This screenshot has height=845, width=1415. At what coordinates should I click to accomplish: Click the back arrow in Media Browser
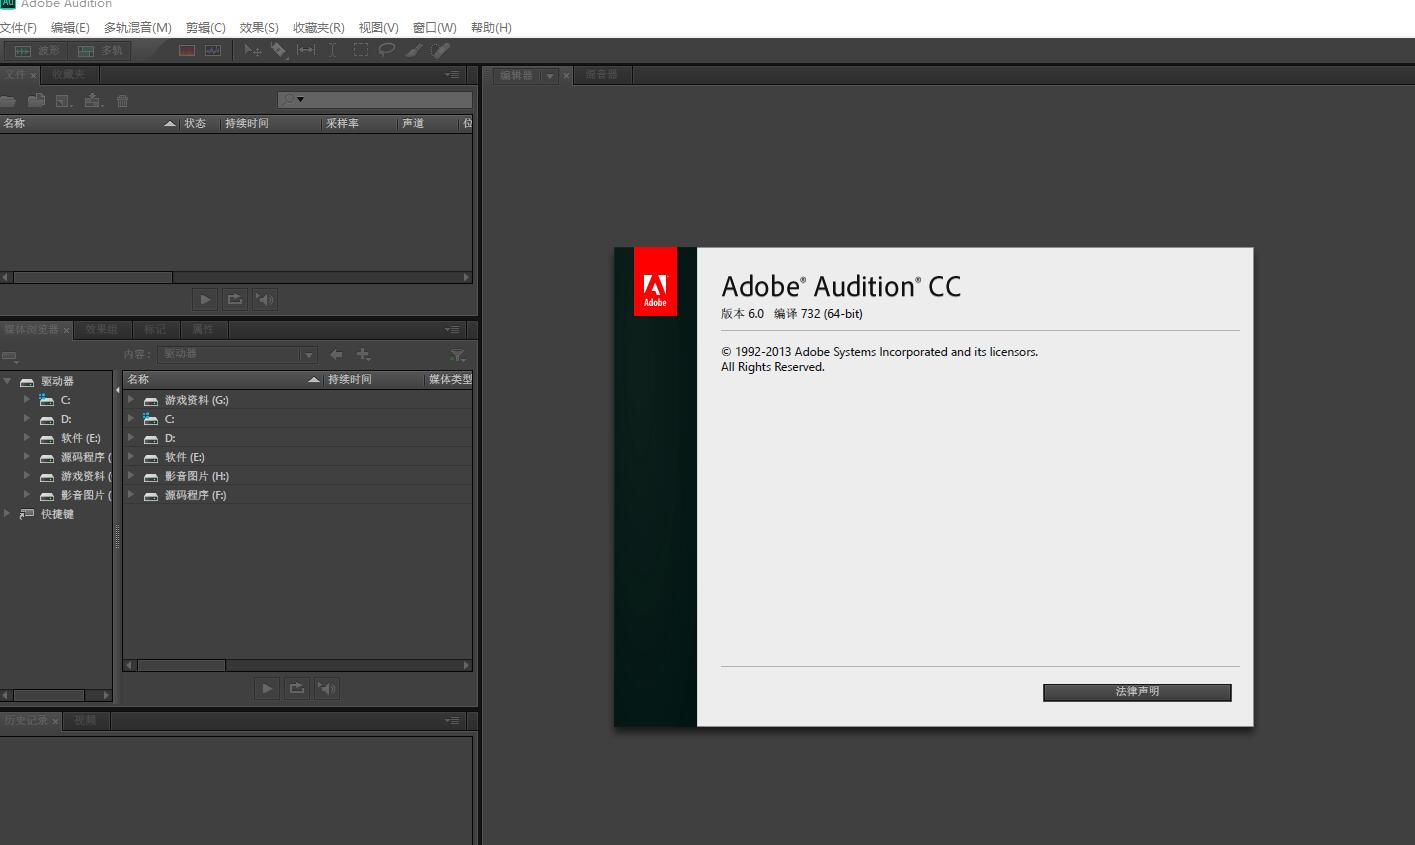337,354
